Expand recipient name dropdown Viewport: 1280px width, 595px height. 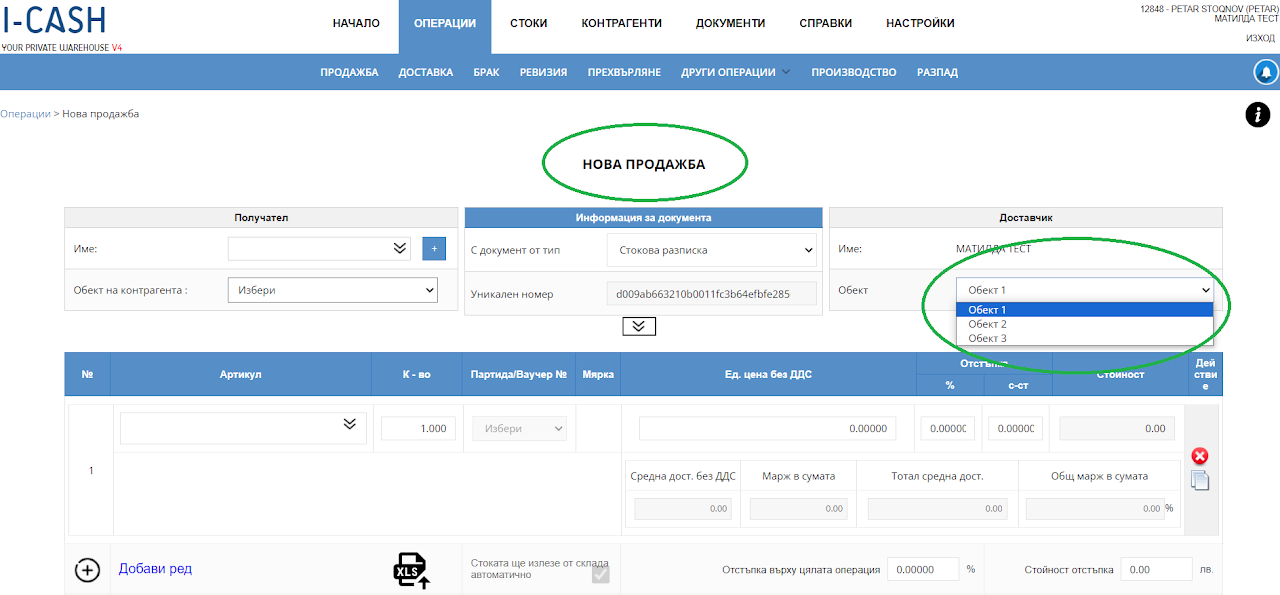point(400,248)
